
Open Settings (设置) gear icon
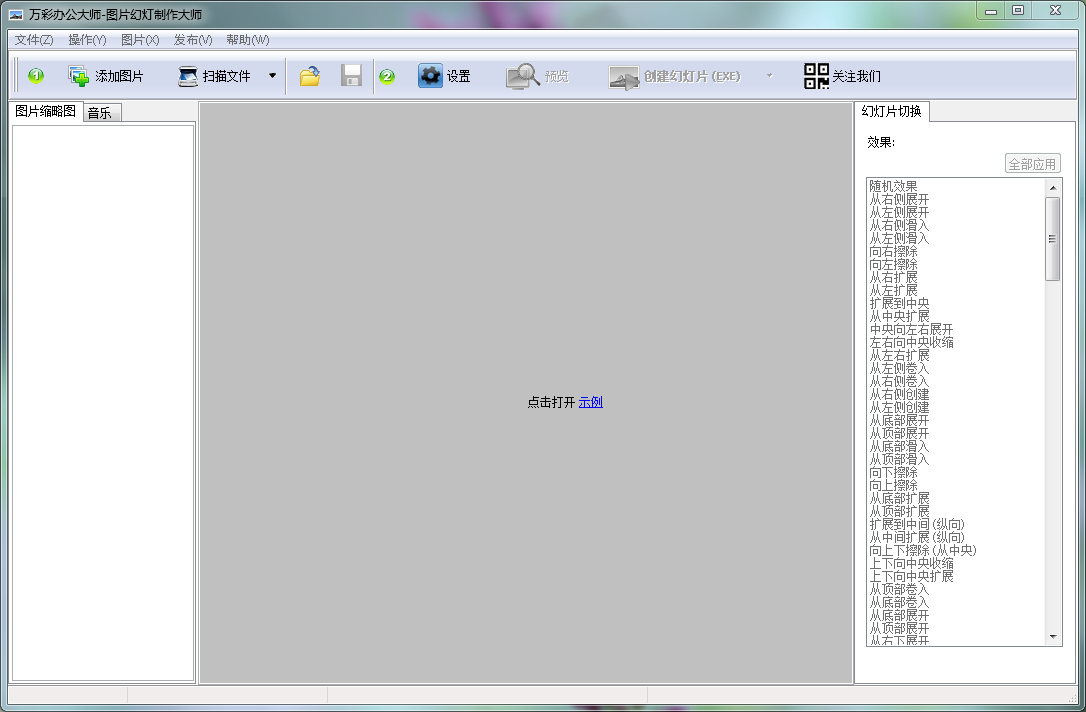(x=430, y=76)
